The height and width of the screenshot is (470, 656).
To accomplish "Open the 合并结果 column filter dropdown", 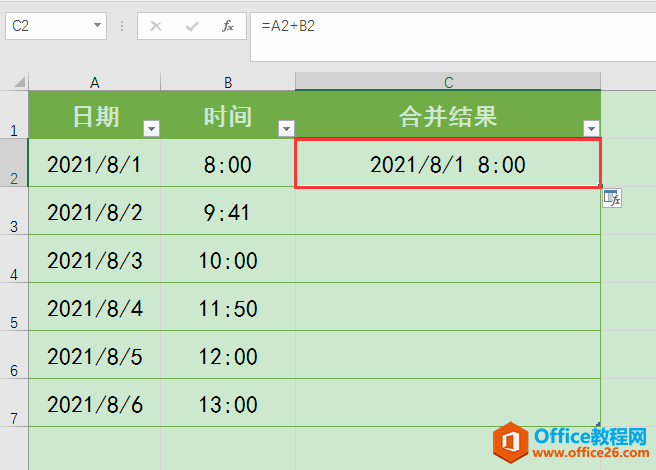I will [592, 128].
